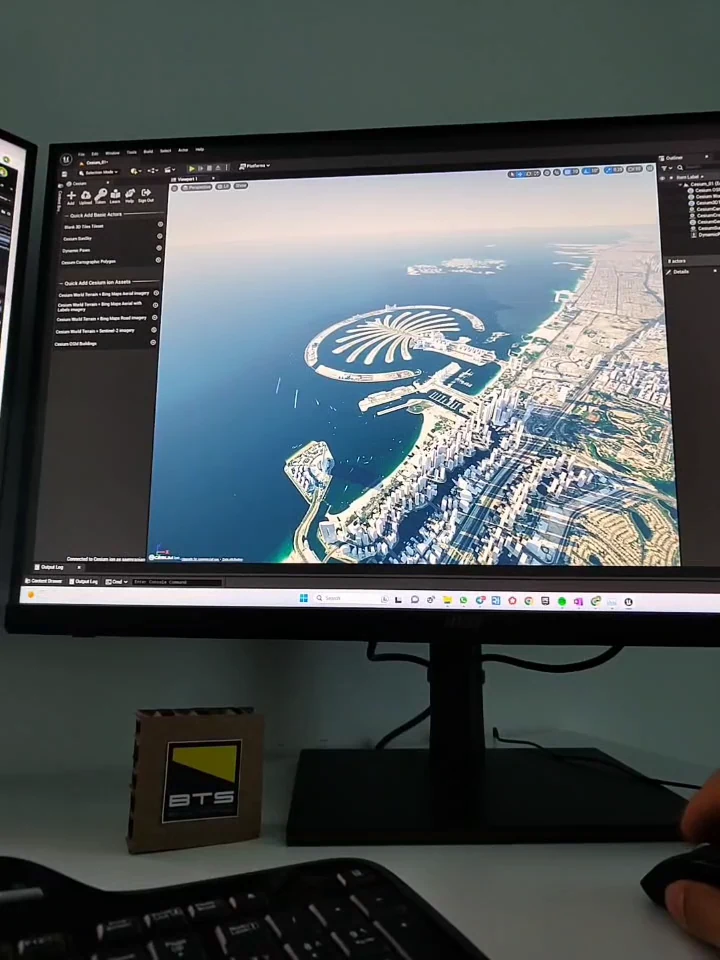Click the Enter Console Command field
This screenshot has width=720, height=960.
[x=178, y=582]
